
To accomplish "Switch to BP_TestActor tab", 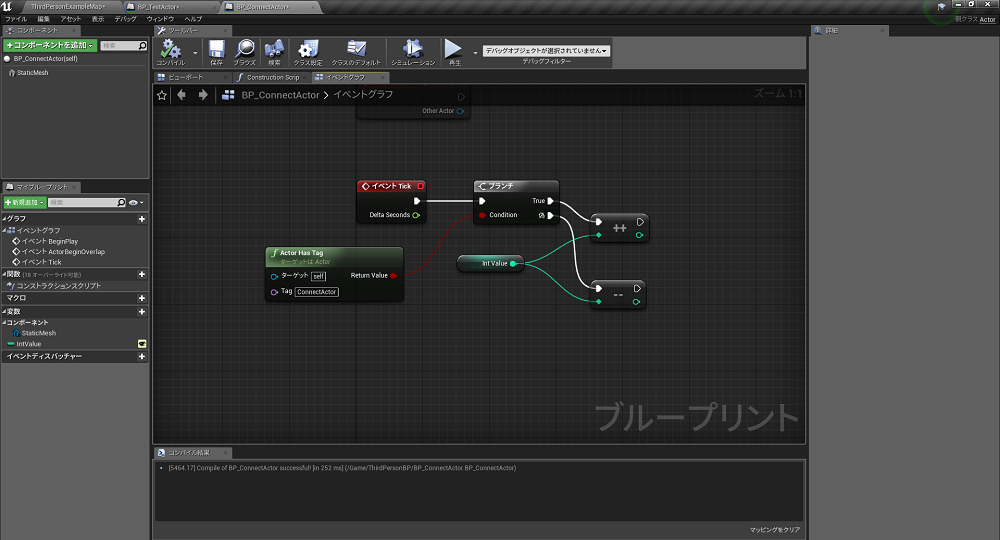I will pyautogui.click(x=158, y=7).
